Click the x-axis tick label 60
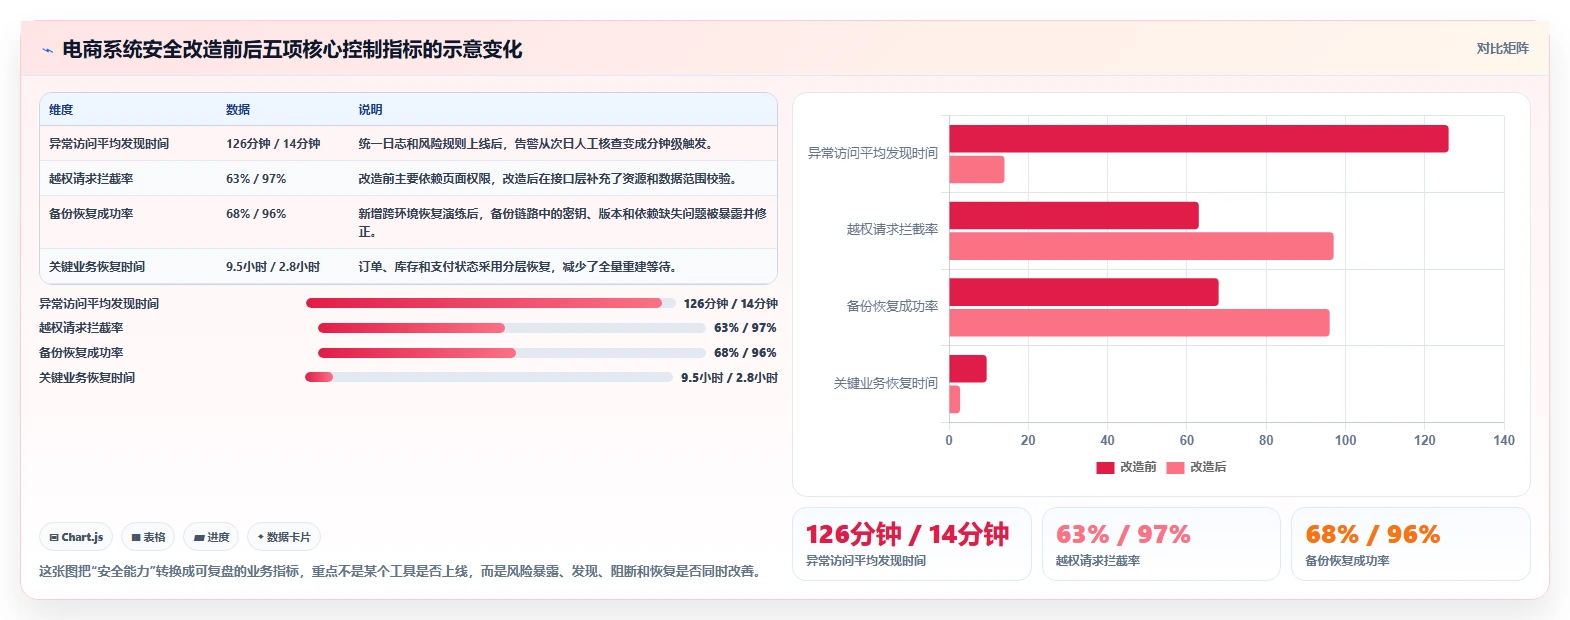The width and height of the screenshot is (1570, 620). (1187, 440)
